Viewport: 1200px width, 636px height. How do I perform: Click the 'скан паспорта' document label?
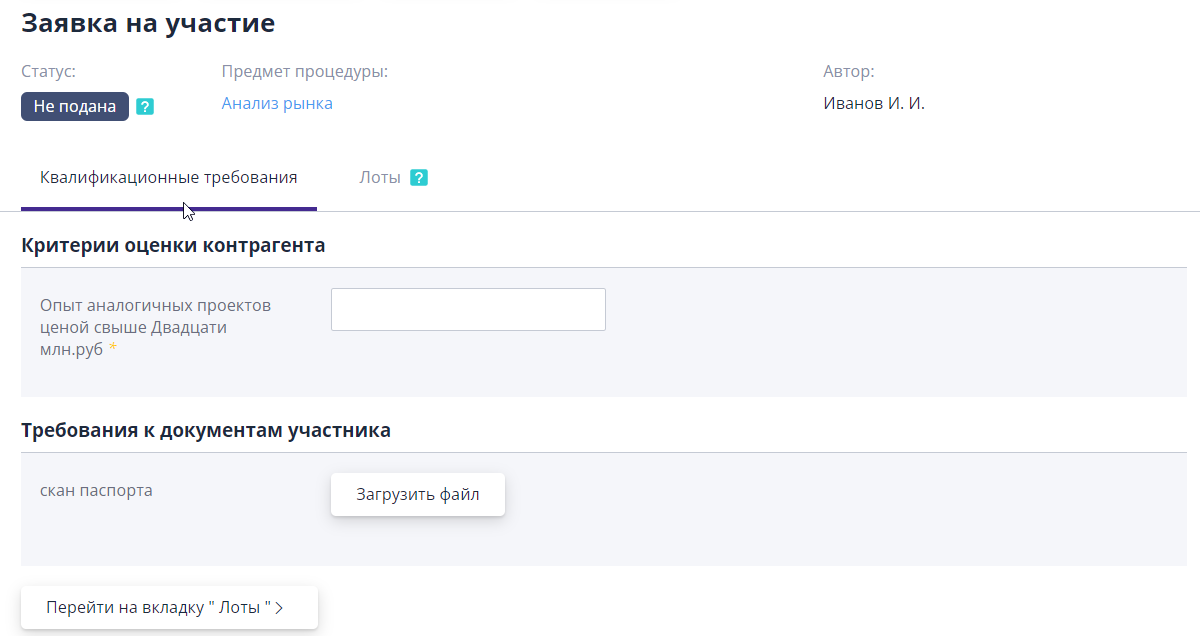pos(96,491)
